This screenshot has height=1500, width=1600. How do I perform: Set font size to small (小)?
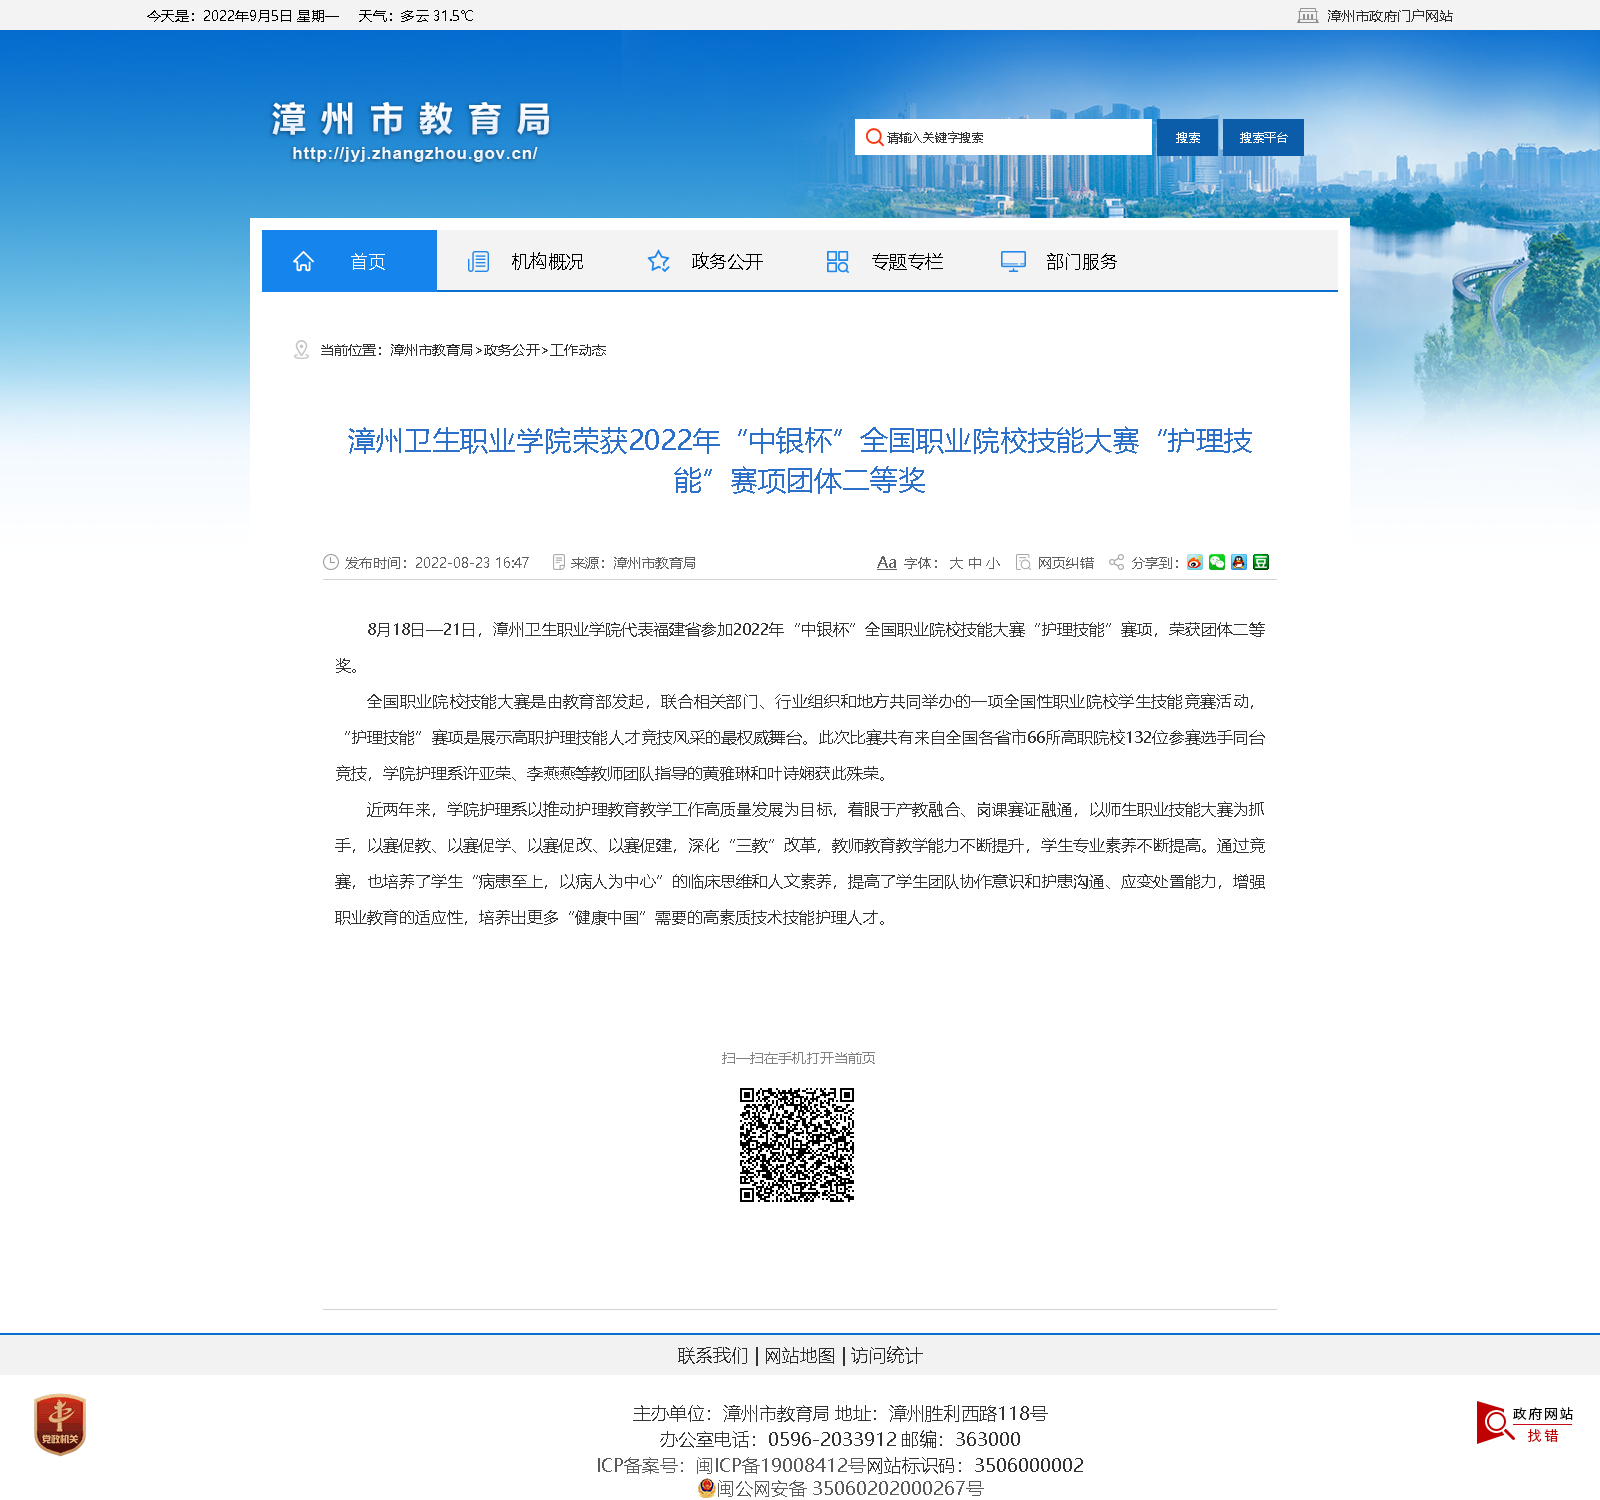coord(993,563)
